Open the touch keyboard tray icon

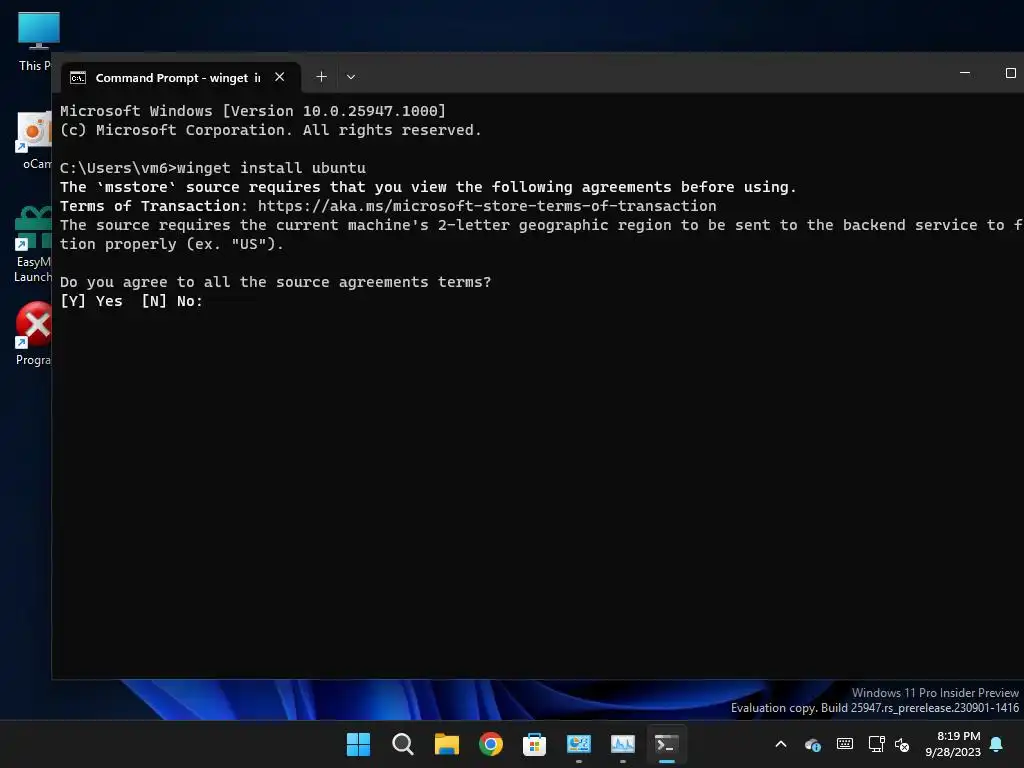(844, 744)
